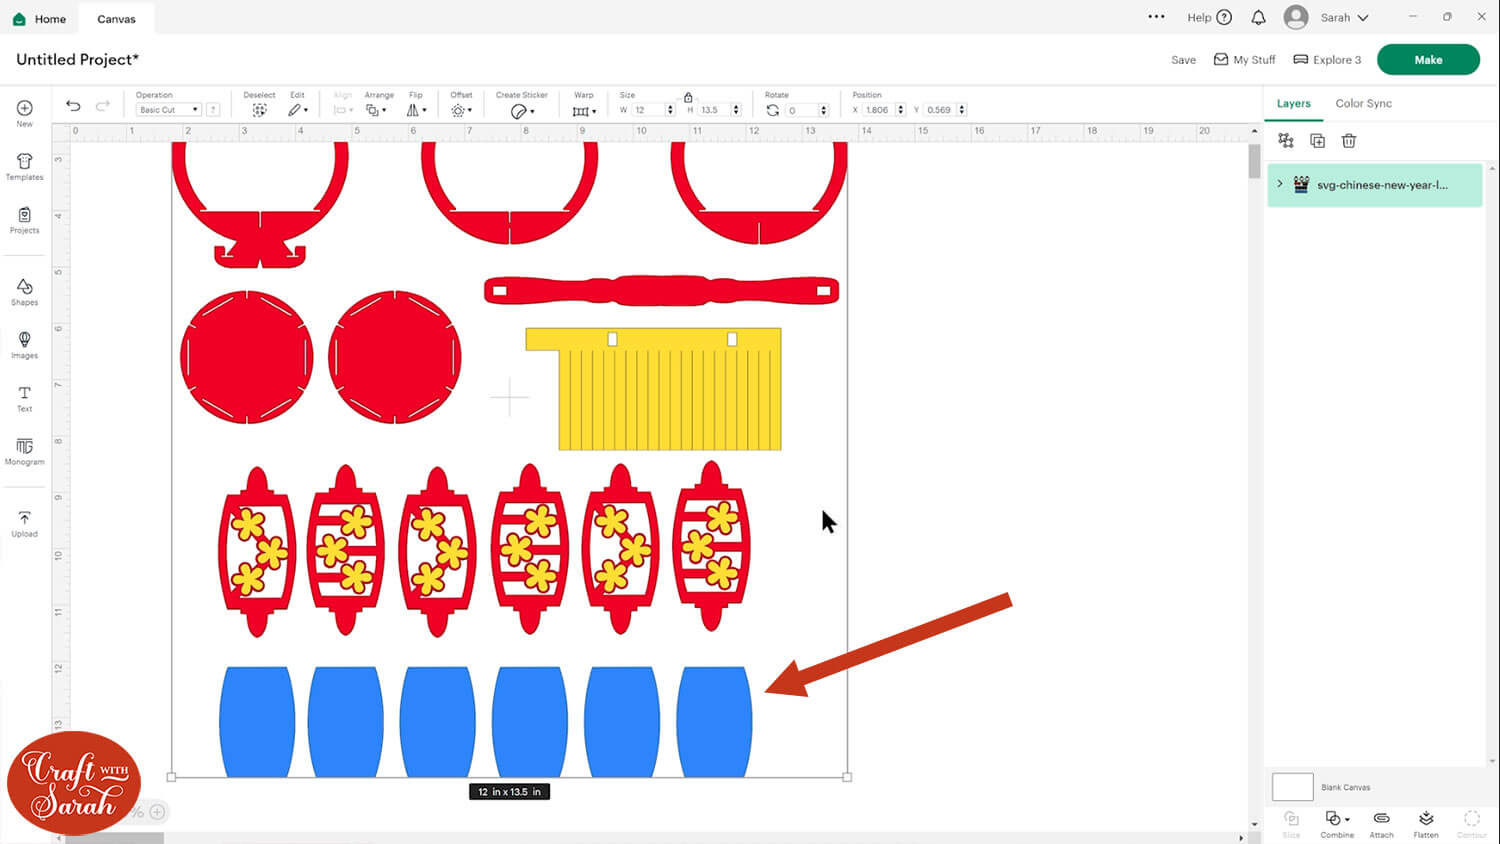Click the Y position field
The height and width of the screenshot is (844, 1500).
pyautogui.click(x=939, y=110)
